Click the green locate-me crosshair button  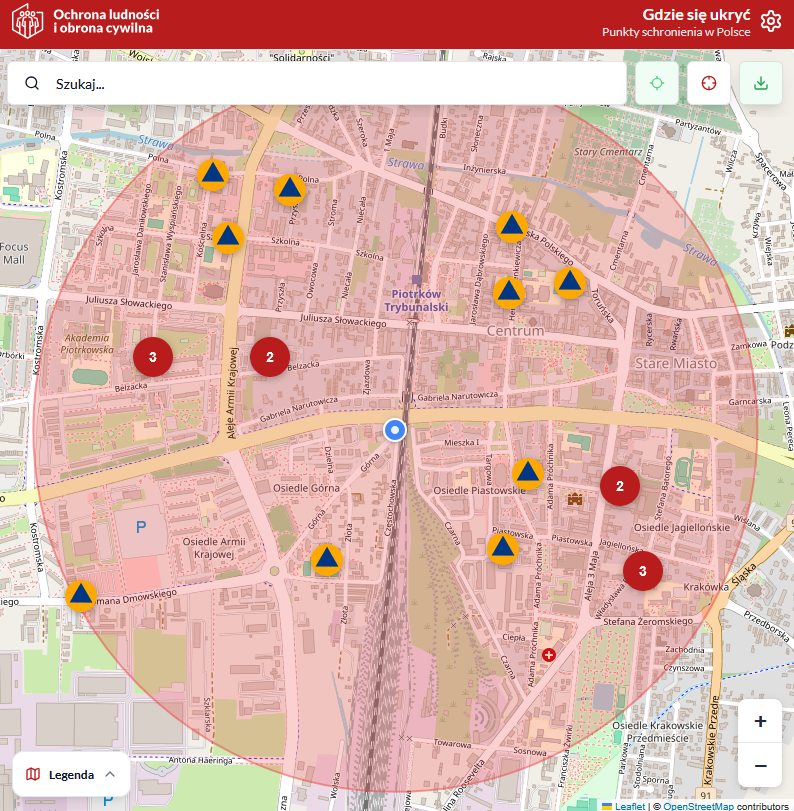point(656,83)
